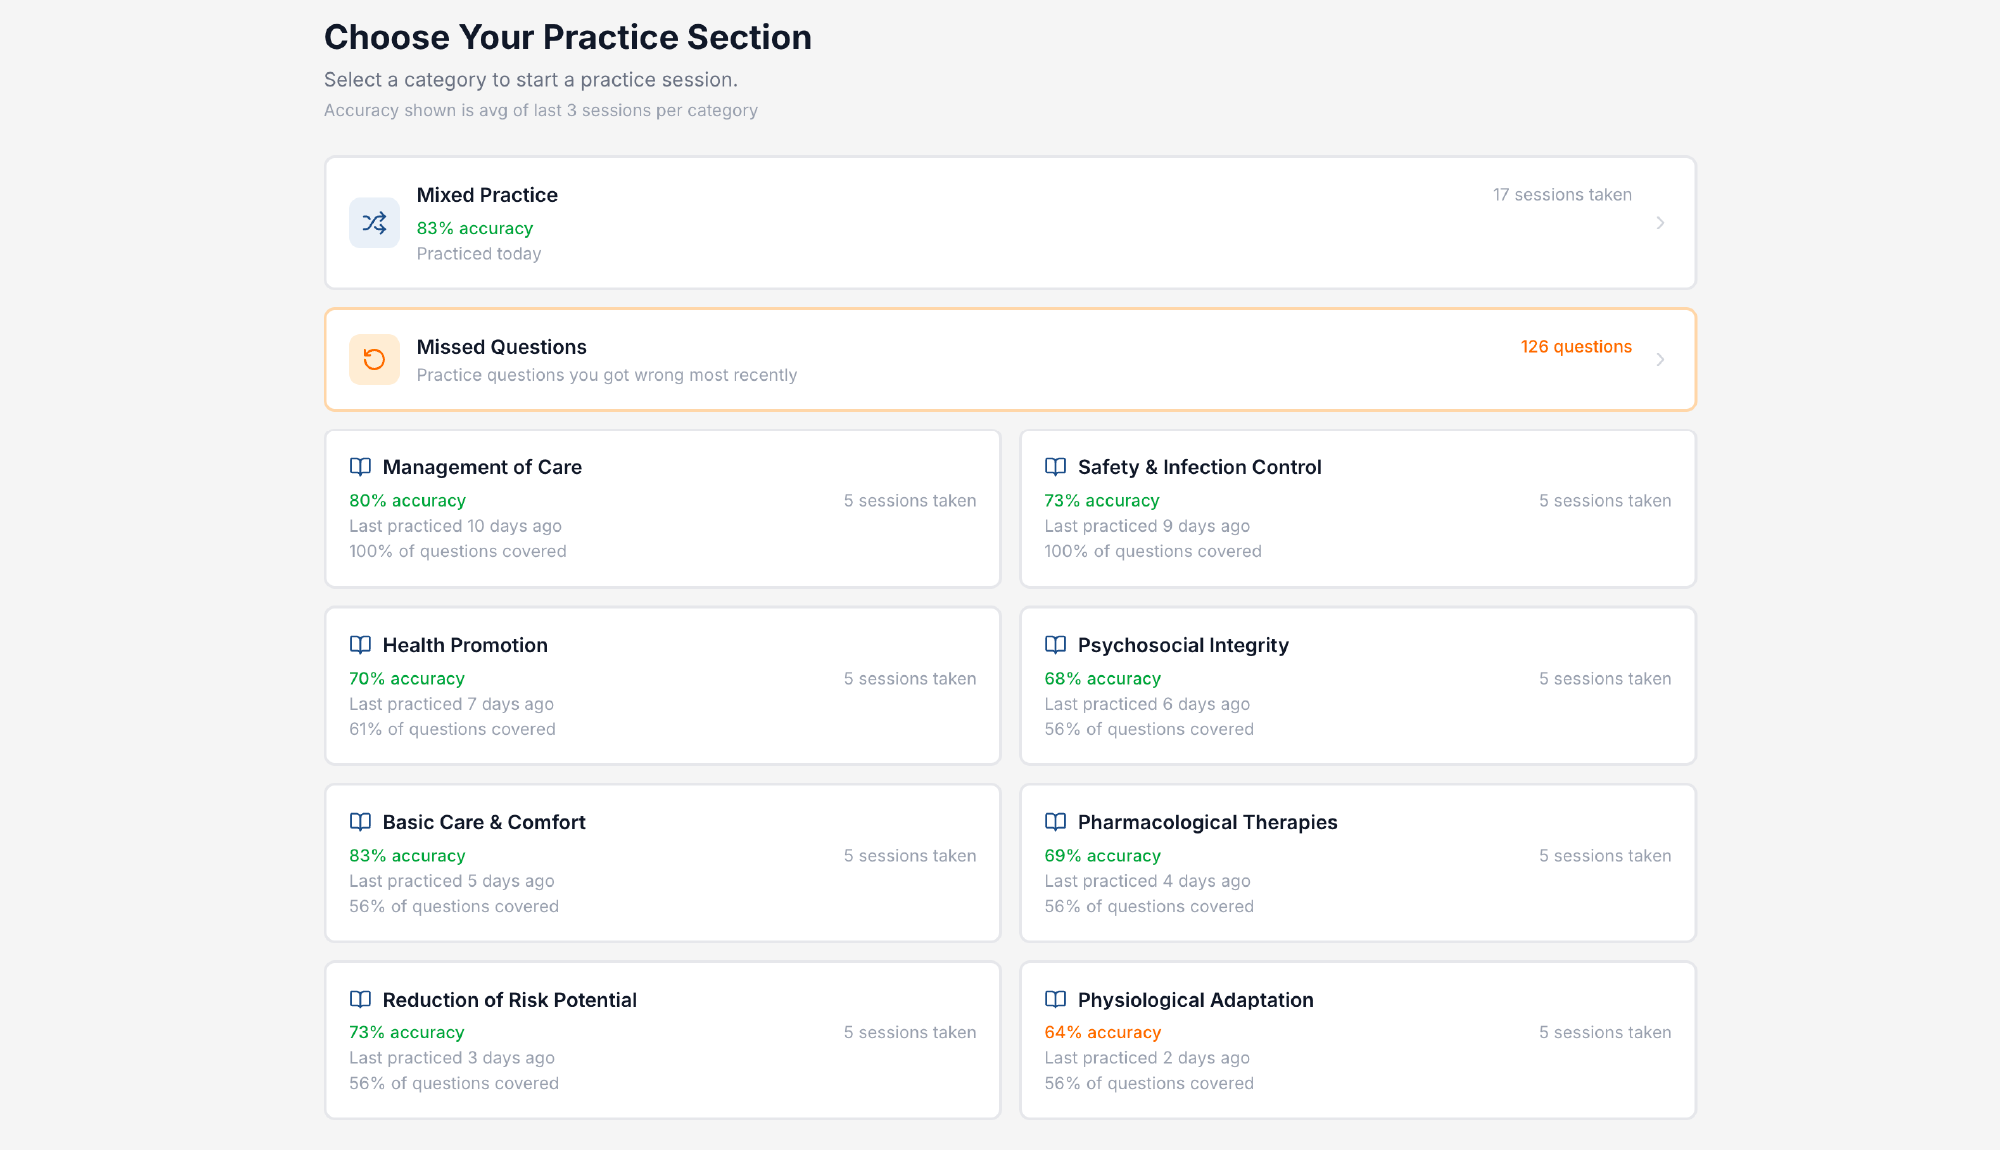The height and width of the screenshot is (1150, 2000).
Task: Click the orange 64% accuracy value
Action: [x=1103, y=1032]
